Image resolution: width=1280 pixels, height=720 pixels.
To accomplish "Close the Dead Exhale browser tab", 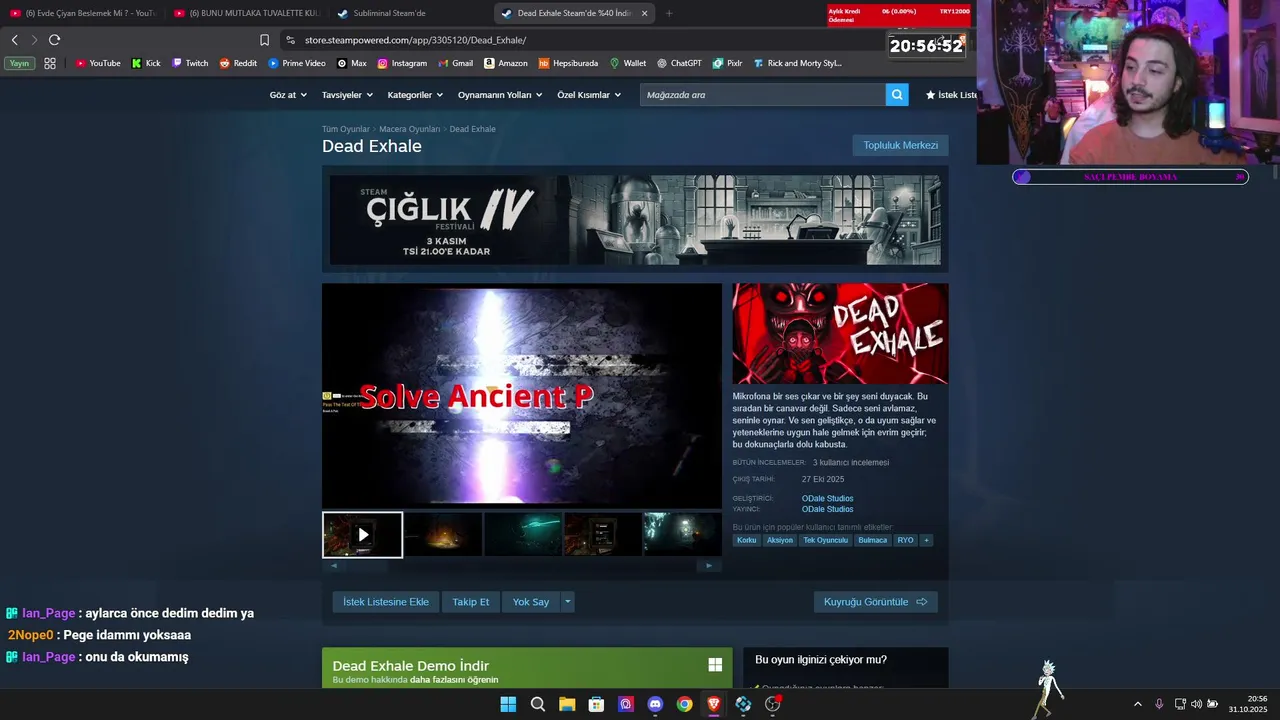I will click(644, 13).
